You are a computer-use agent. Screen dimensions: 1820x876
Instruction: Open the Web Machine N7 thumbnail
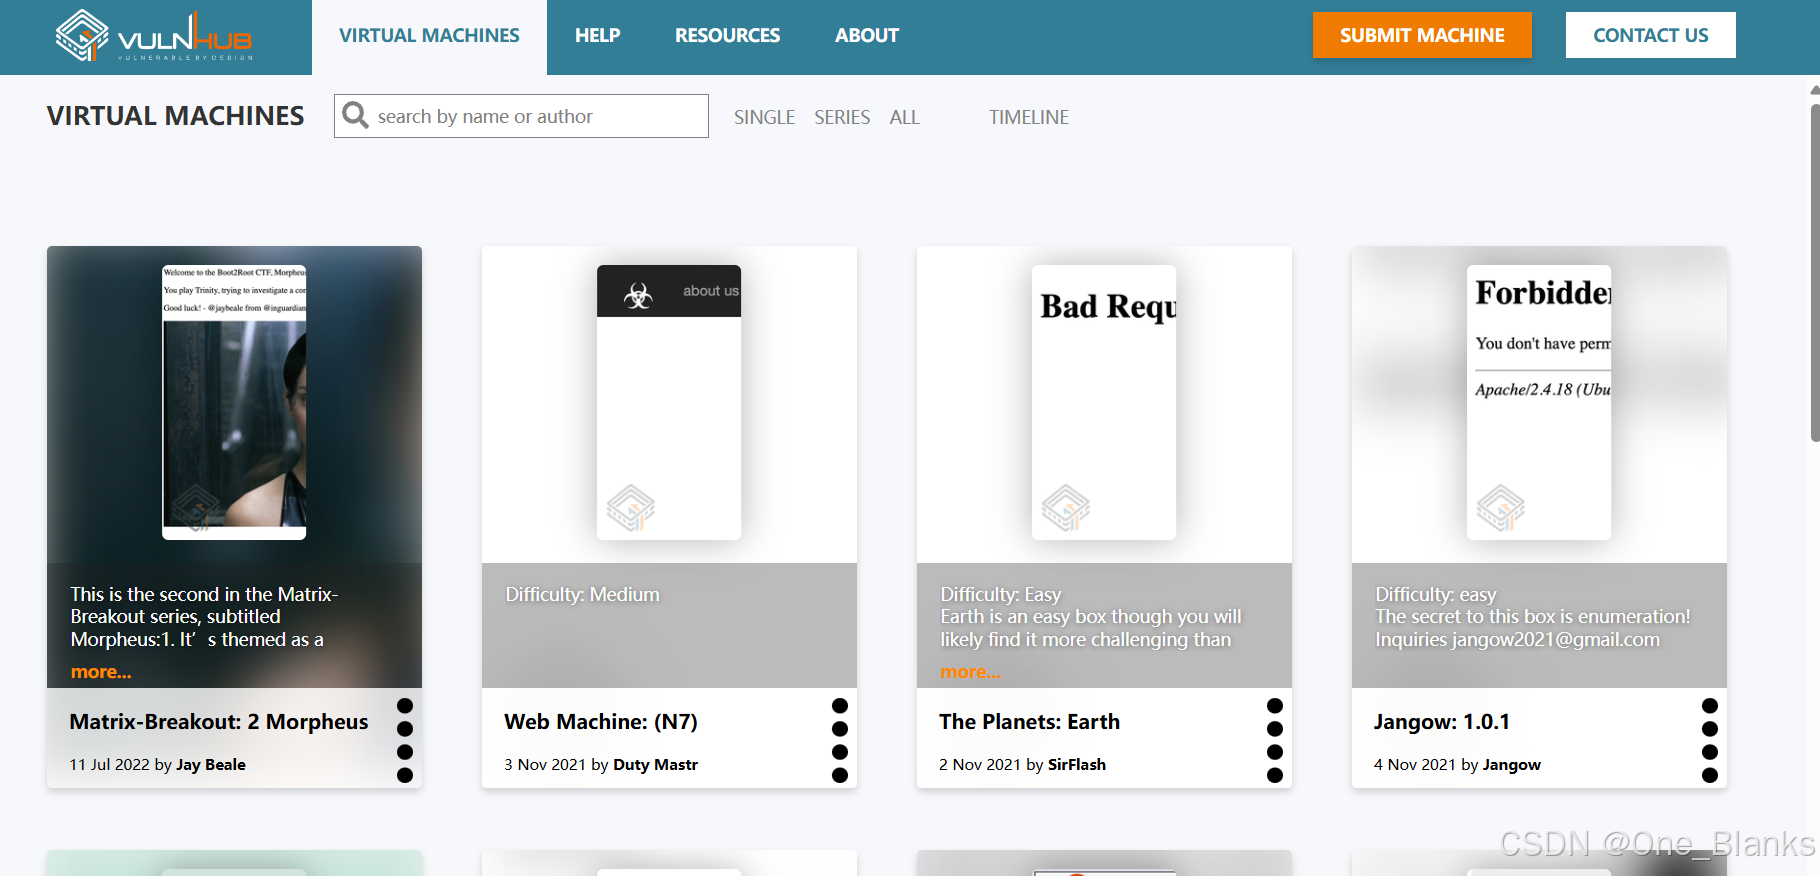(669, 402)
